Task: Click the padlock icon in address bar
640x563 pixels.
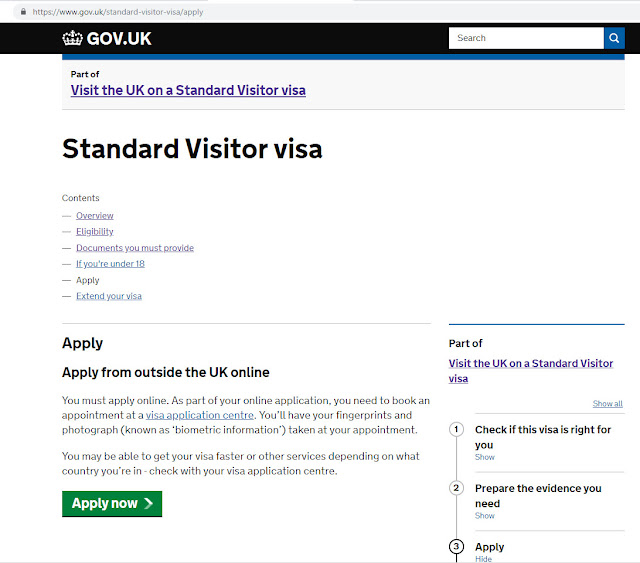Action: 24,11
